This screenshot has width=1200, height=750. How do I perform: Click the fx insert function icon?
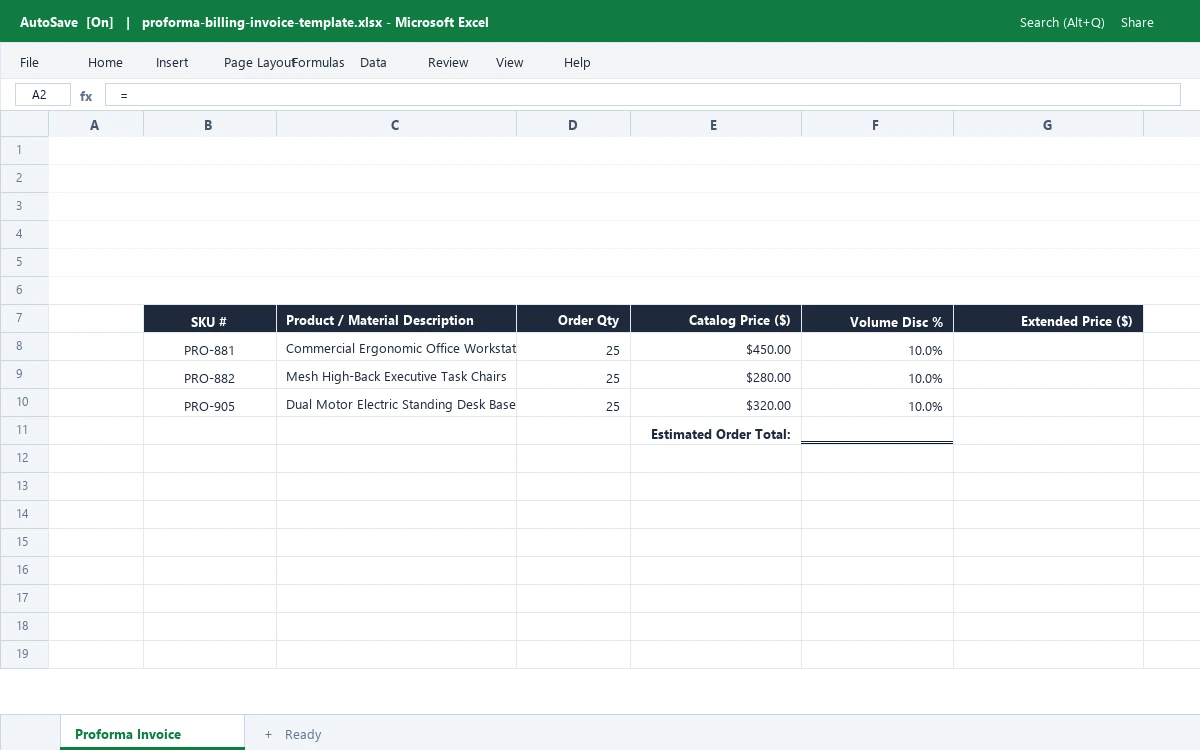86,96
